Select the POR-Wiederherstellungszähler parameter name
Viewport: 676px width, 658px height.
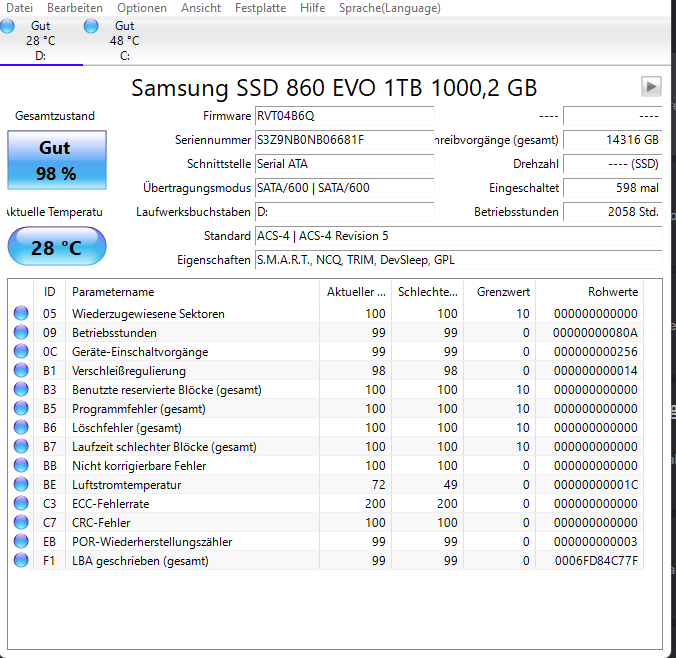click(x=152, y=542)
